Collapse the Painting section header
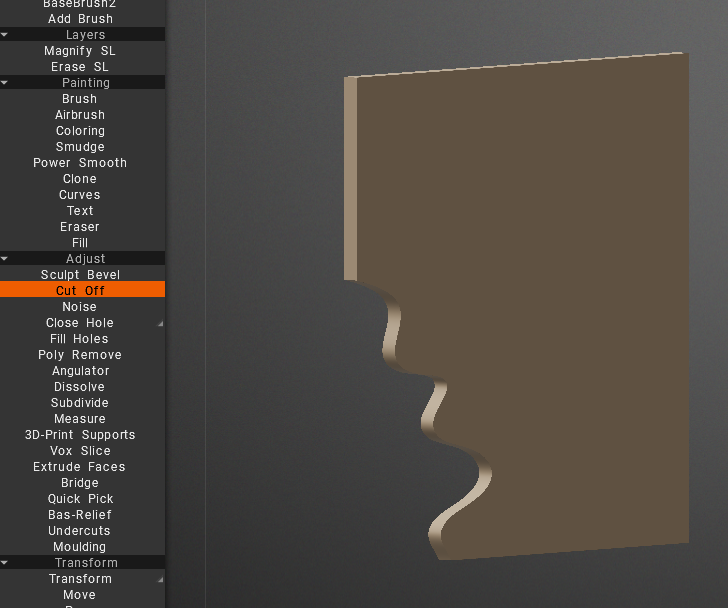Screen dimensions: 728x608 coord(84,83)
